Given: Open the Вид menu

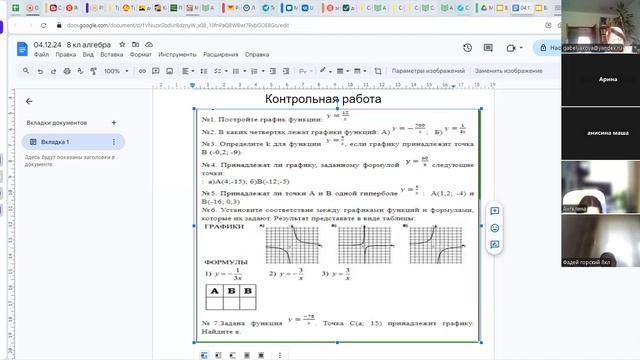Looking at the screenshot, I should tap(88, 54).
